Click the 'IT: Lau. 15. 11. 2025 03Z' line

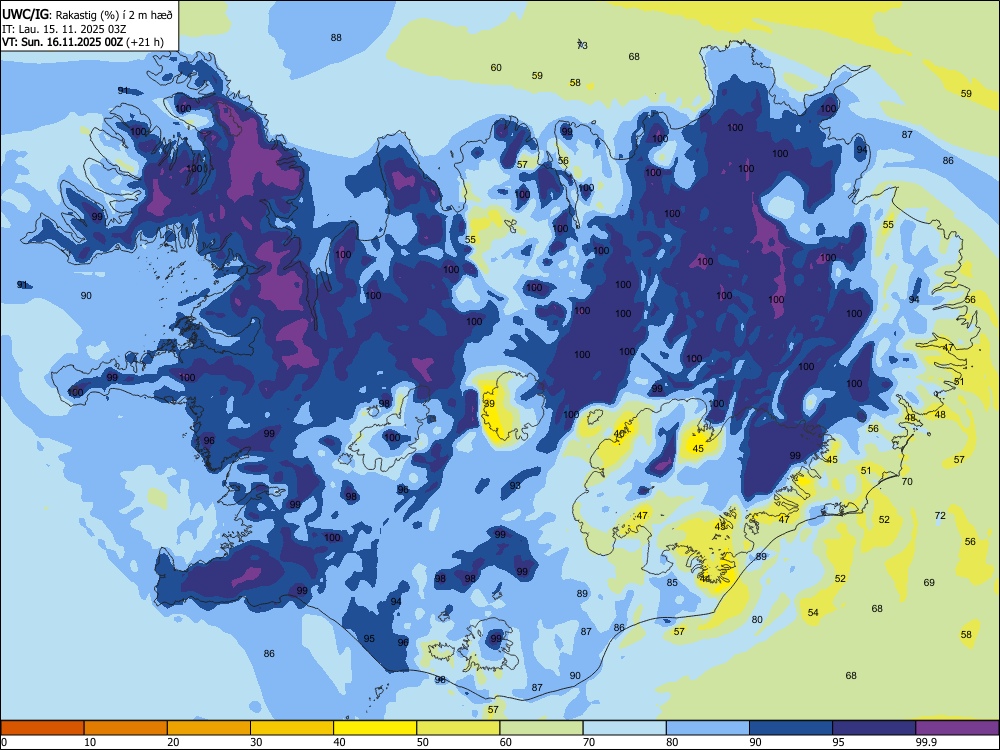tap(64, 29)
